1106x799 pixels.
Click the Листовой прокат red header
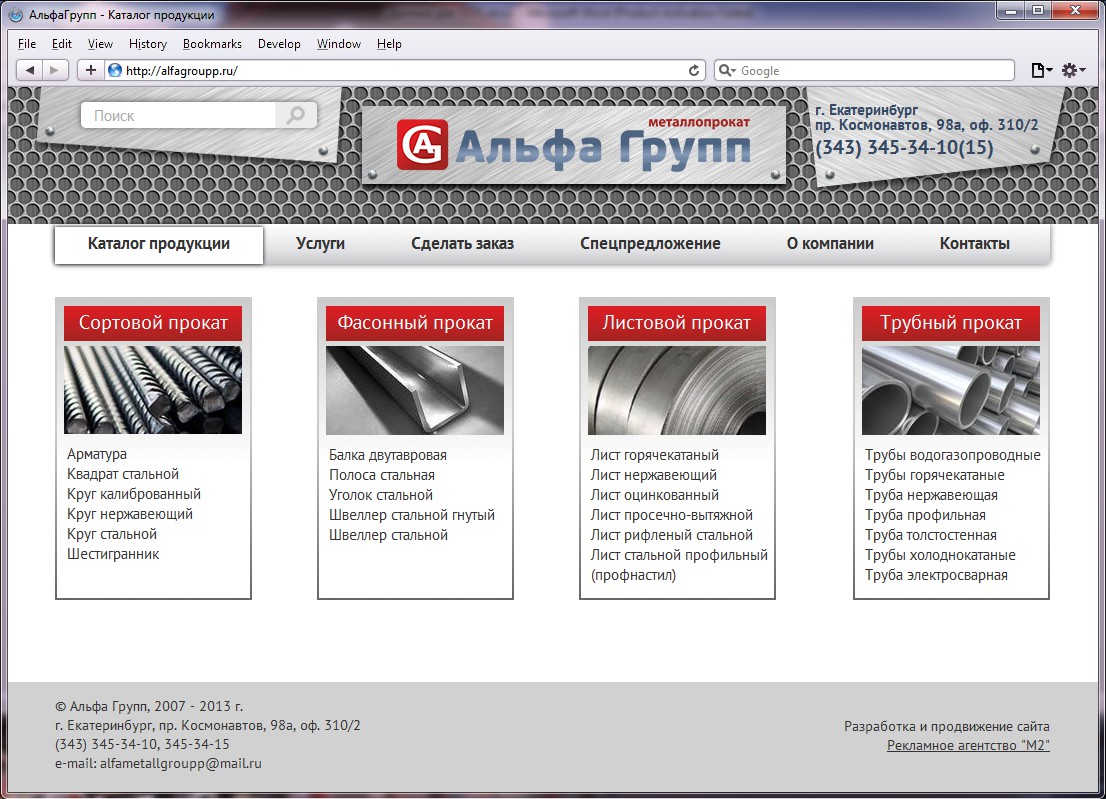coord(676,323)
